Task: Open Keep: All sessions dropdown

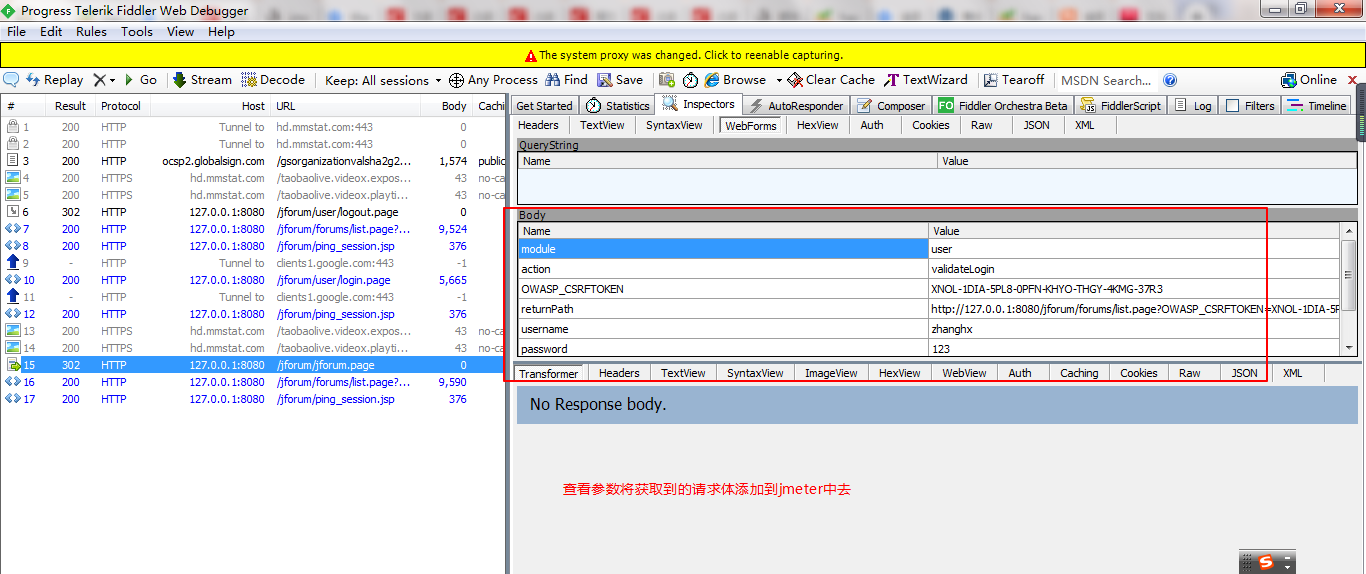Action: [383, 80]
